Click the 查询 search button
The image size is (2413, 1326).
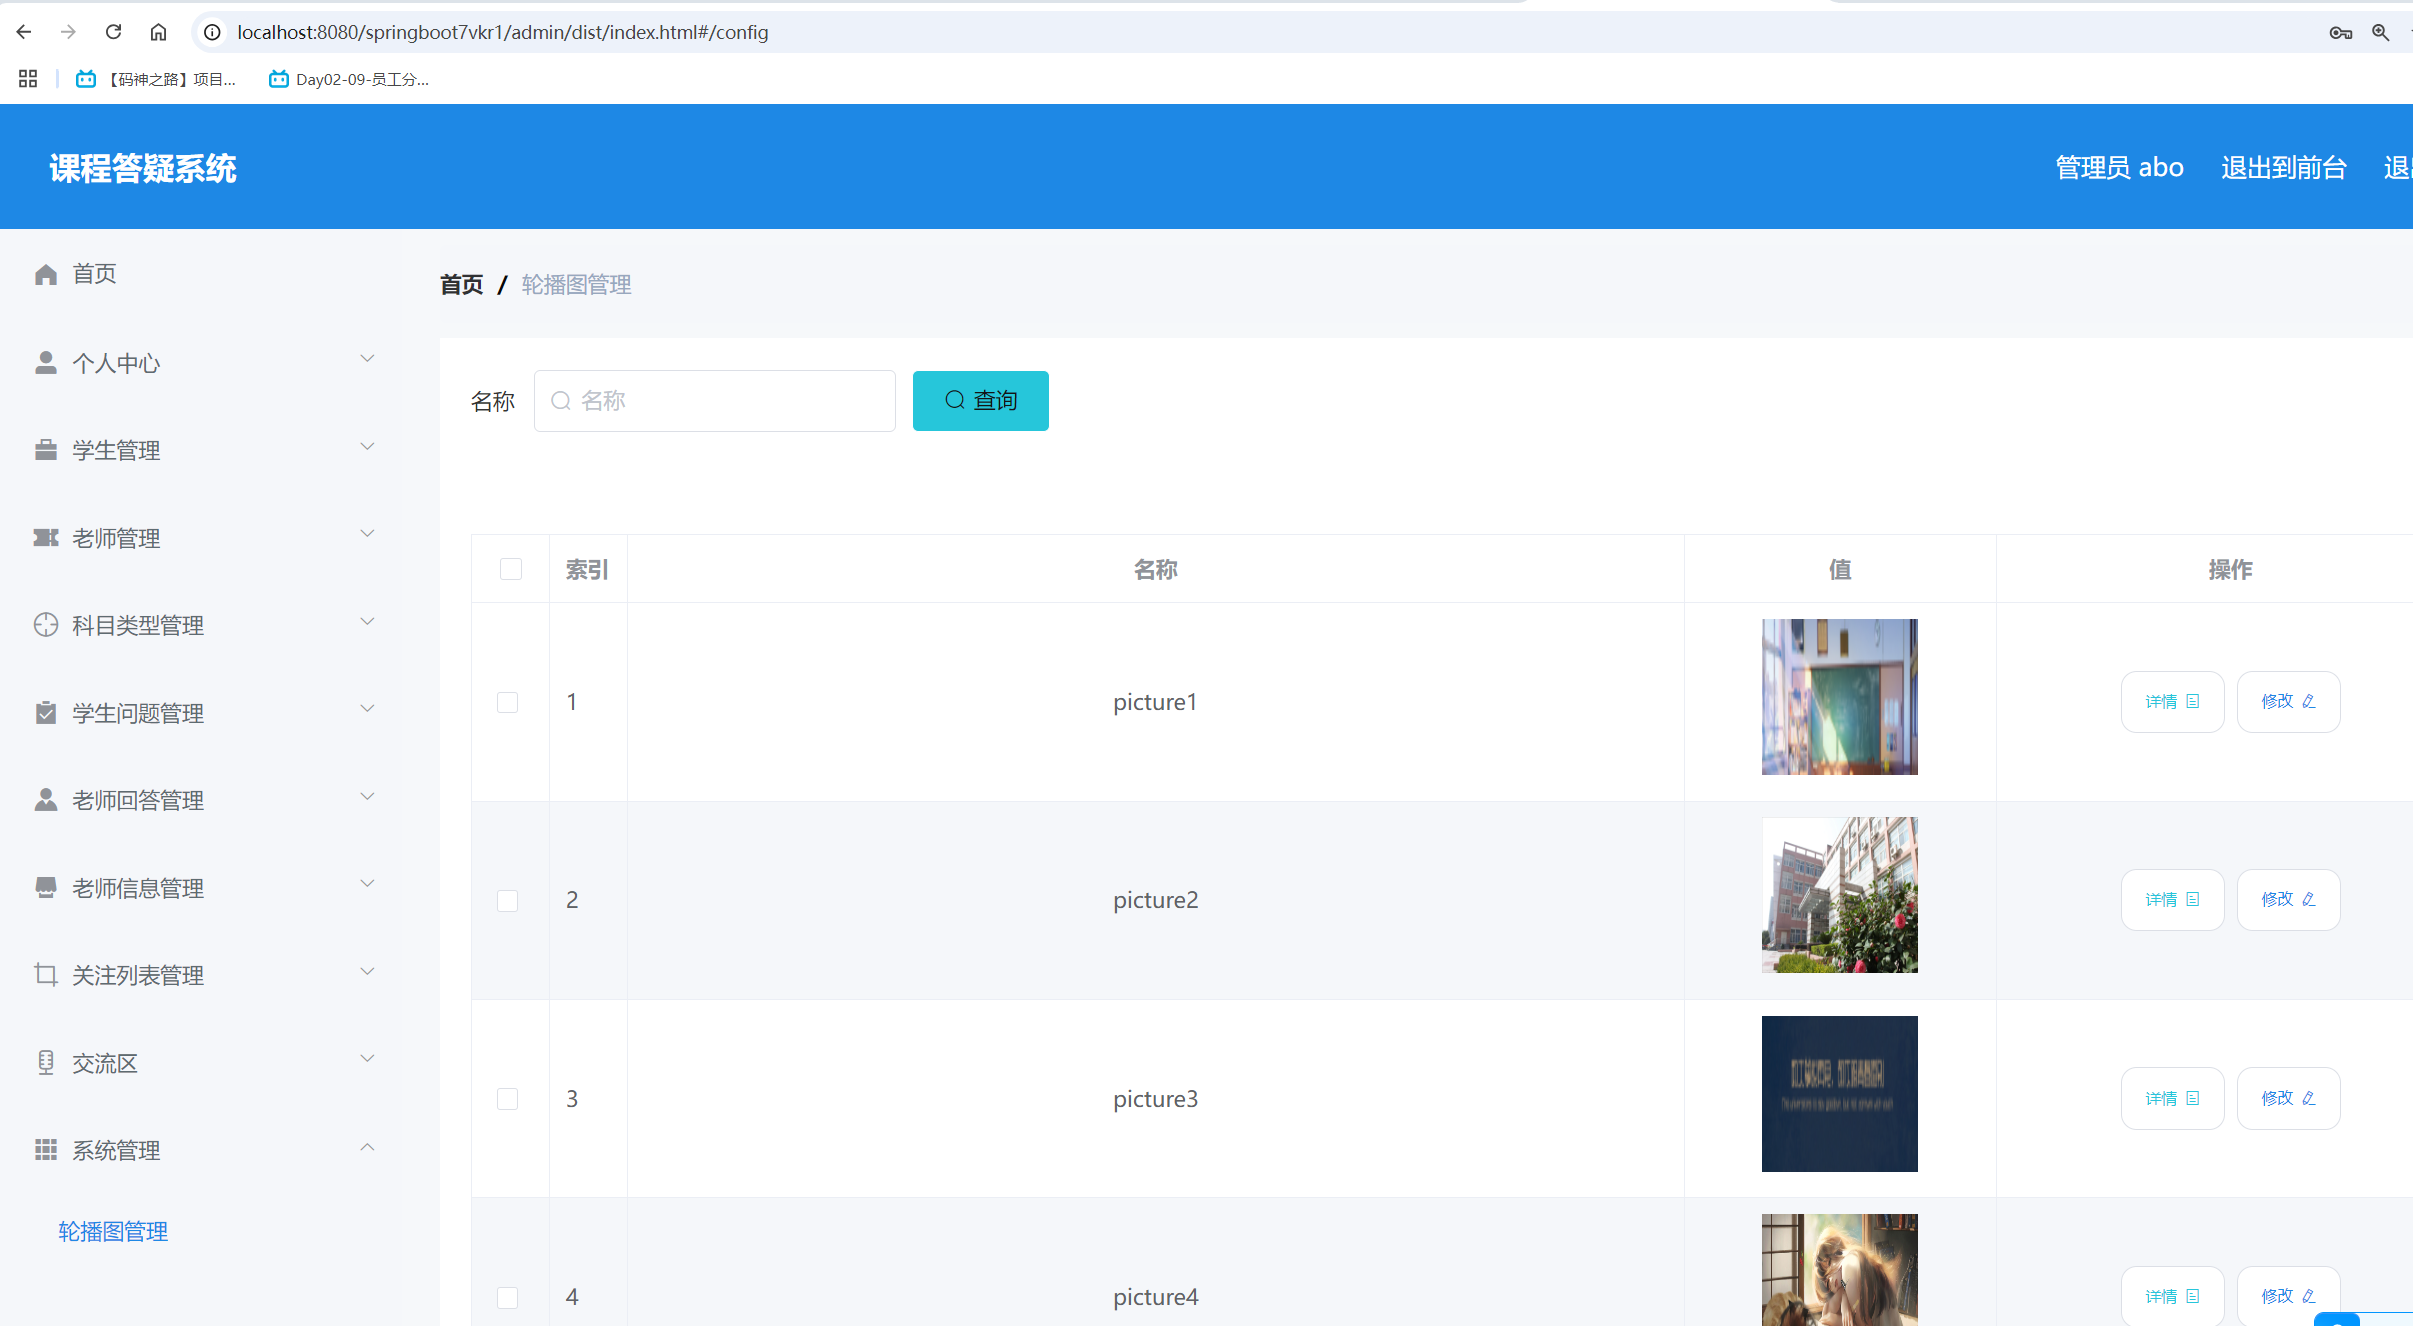tap(981, 401)
